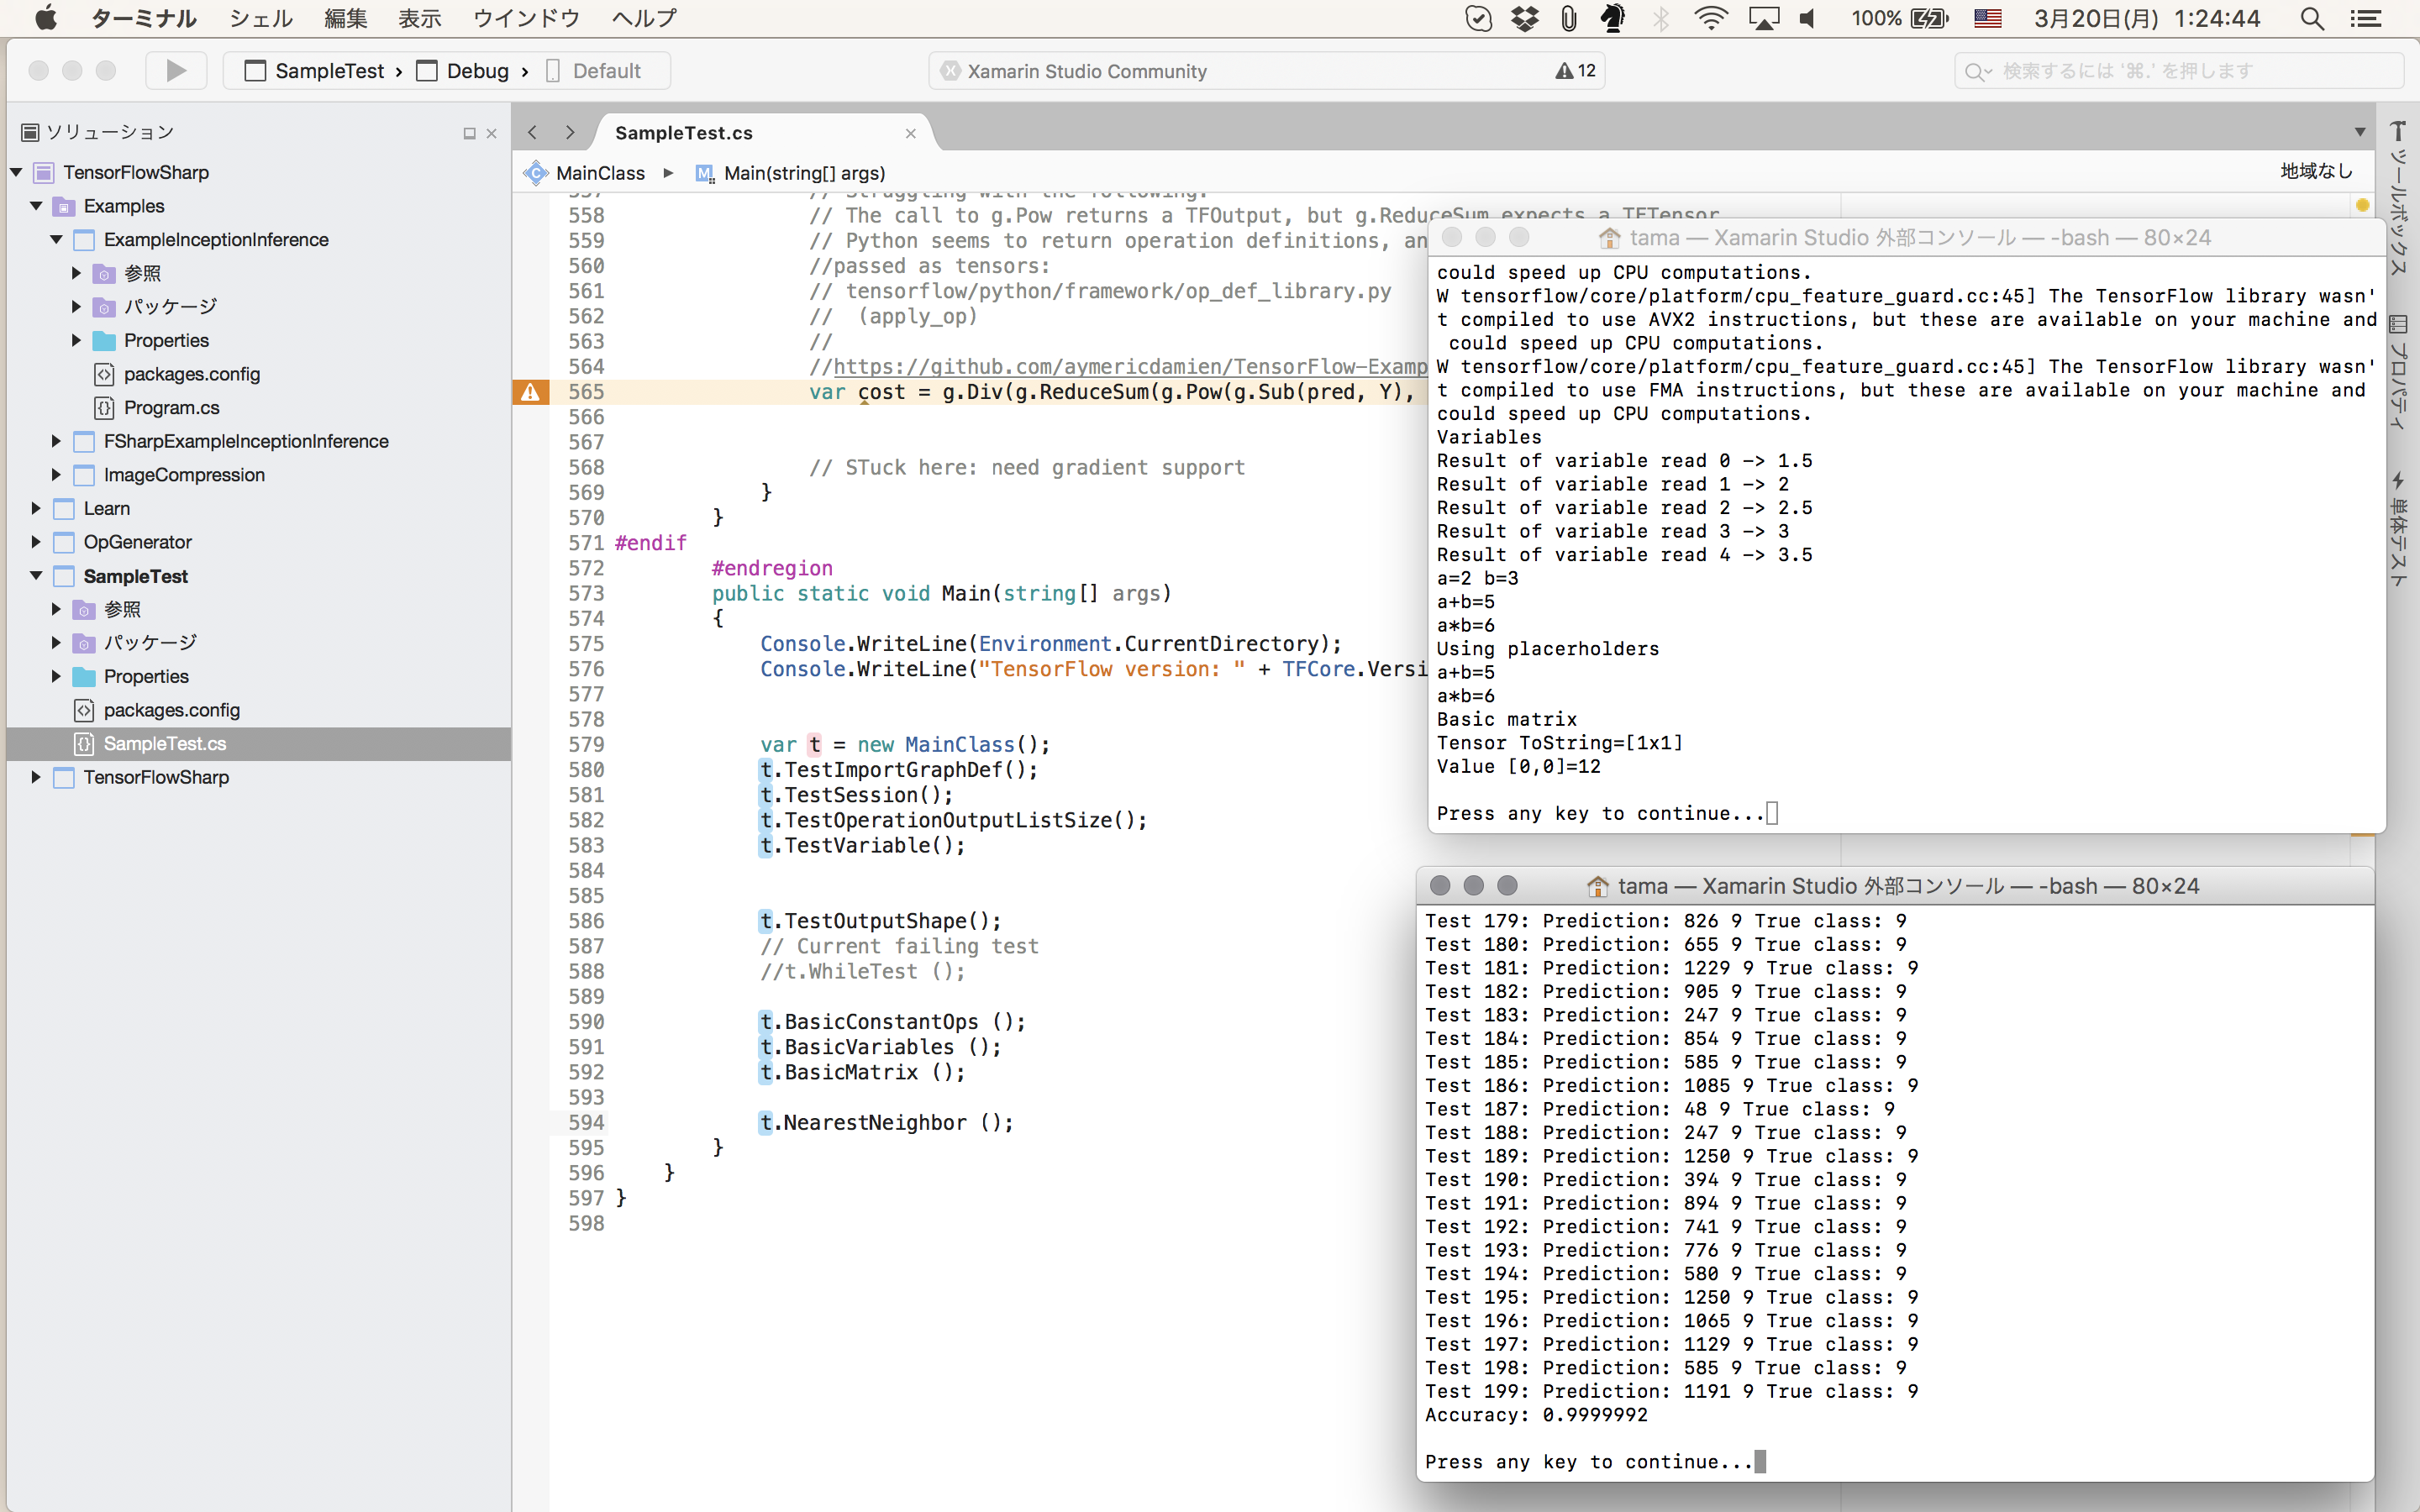Open the 地域なし region dropdown

pos(2315,171)
